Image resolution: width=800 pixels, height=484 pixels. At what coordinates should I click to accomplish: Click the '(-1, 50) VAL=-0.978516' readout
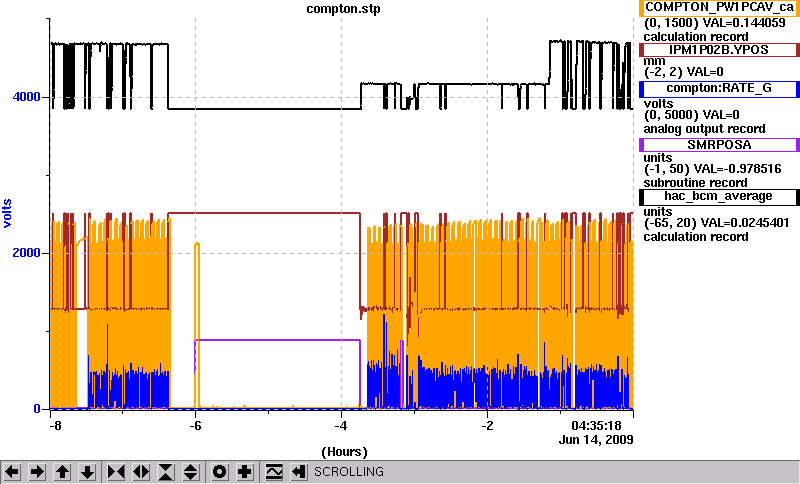coord(712,169)
